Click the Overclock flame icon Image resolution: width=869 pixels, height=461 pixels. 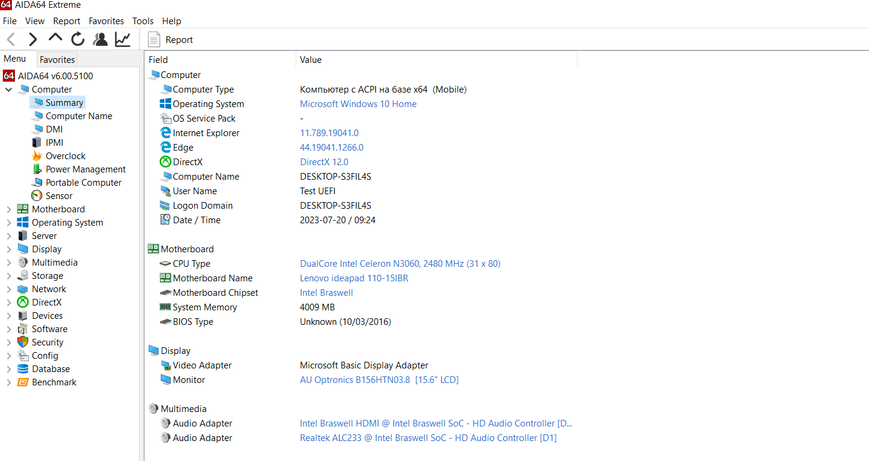tap(37, 156)
